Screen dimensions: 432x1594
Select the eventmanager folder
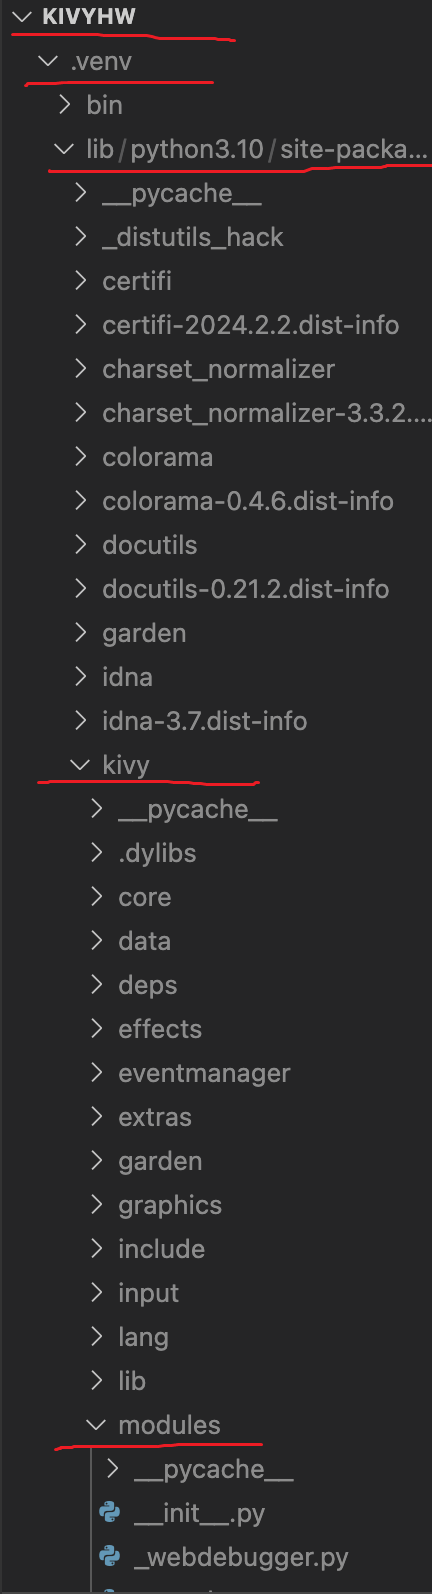[204, 1073]
